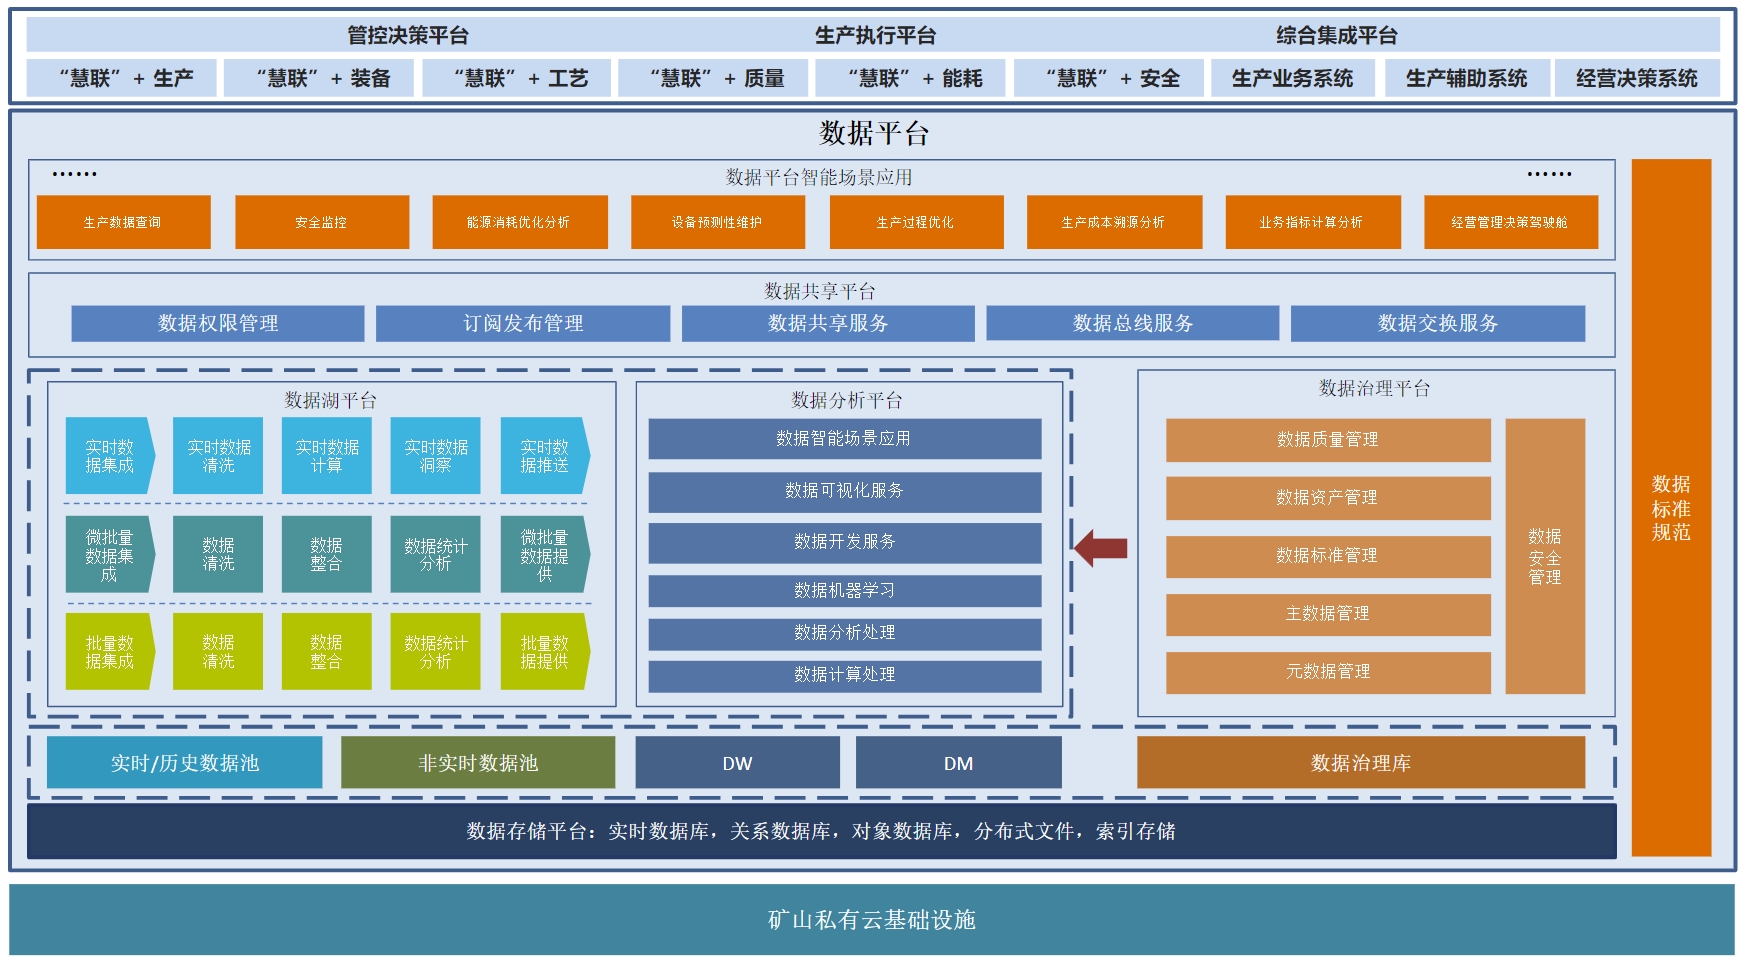Click the DW storage block
1746x964 pixels.
click(x=737, y=763)
